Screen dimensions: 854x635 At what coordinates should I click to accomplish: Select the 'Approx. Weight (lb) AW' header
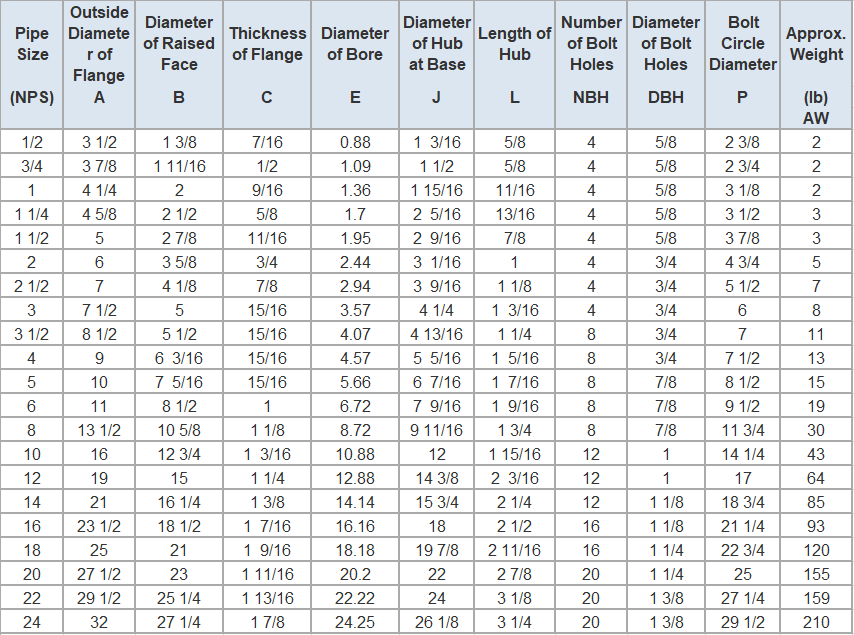(x=816, y=65)
